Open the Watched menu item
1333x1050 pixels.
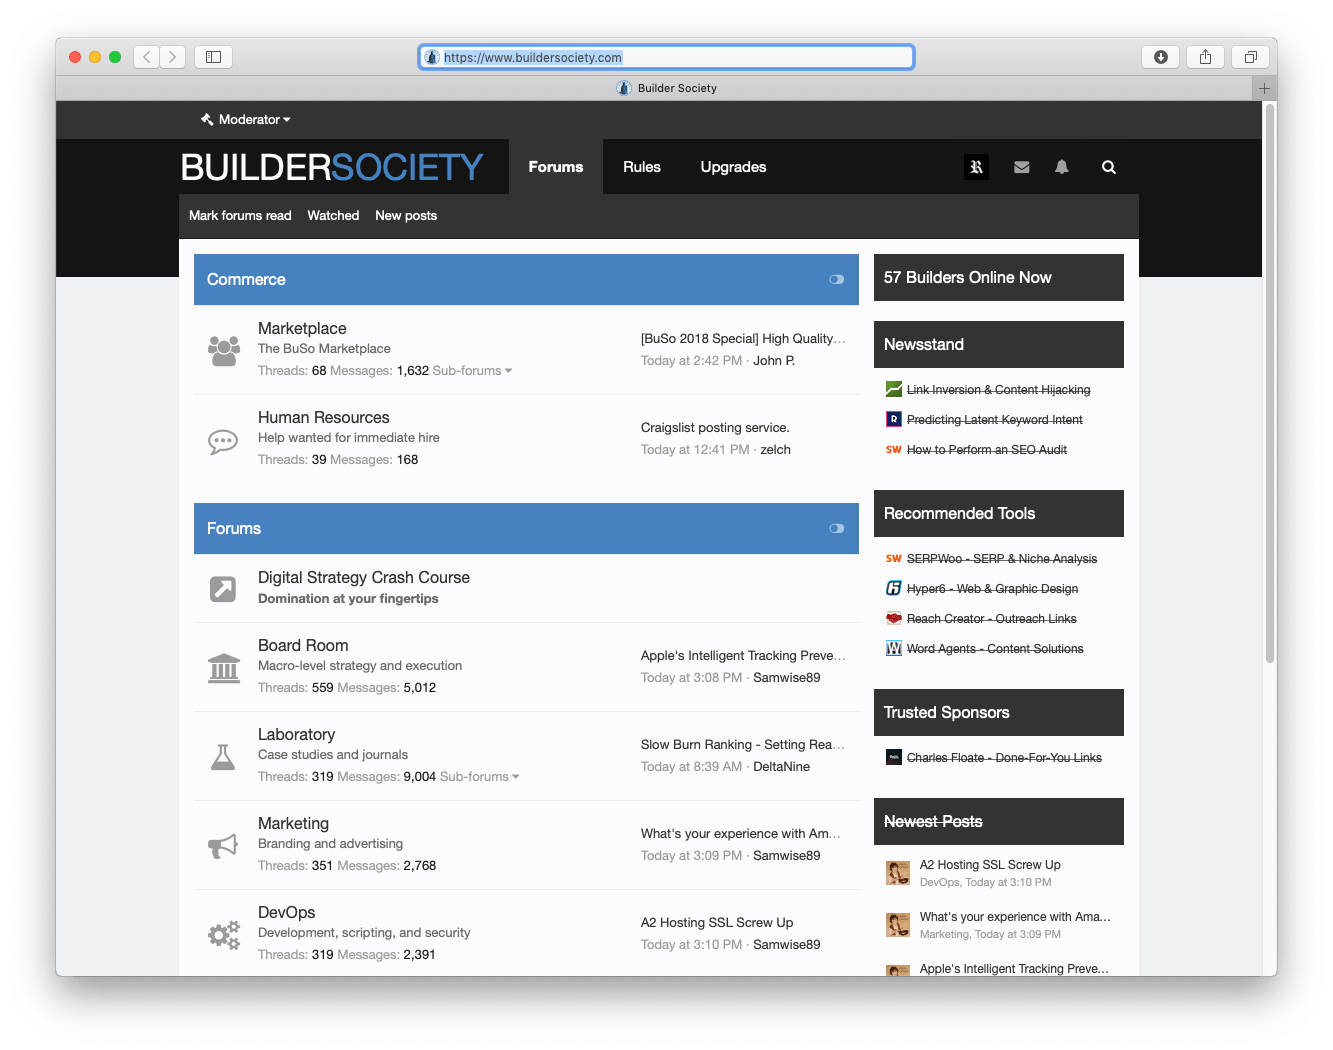tap(333, 215)
